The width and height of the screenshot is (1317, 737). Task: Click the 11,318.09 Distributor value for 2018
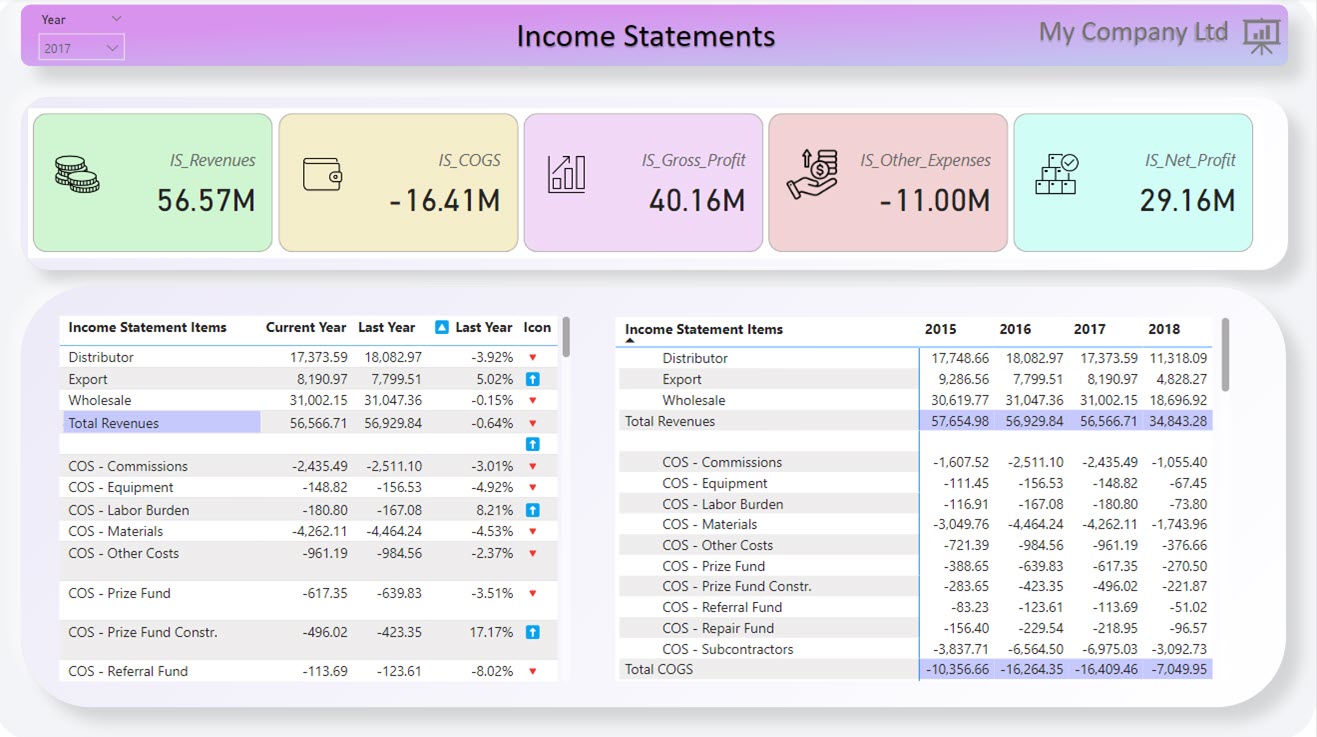pyautogui.click(x=1179, y=358)
